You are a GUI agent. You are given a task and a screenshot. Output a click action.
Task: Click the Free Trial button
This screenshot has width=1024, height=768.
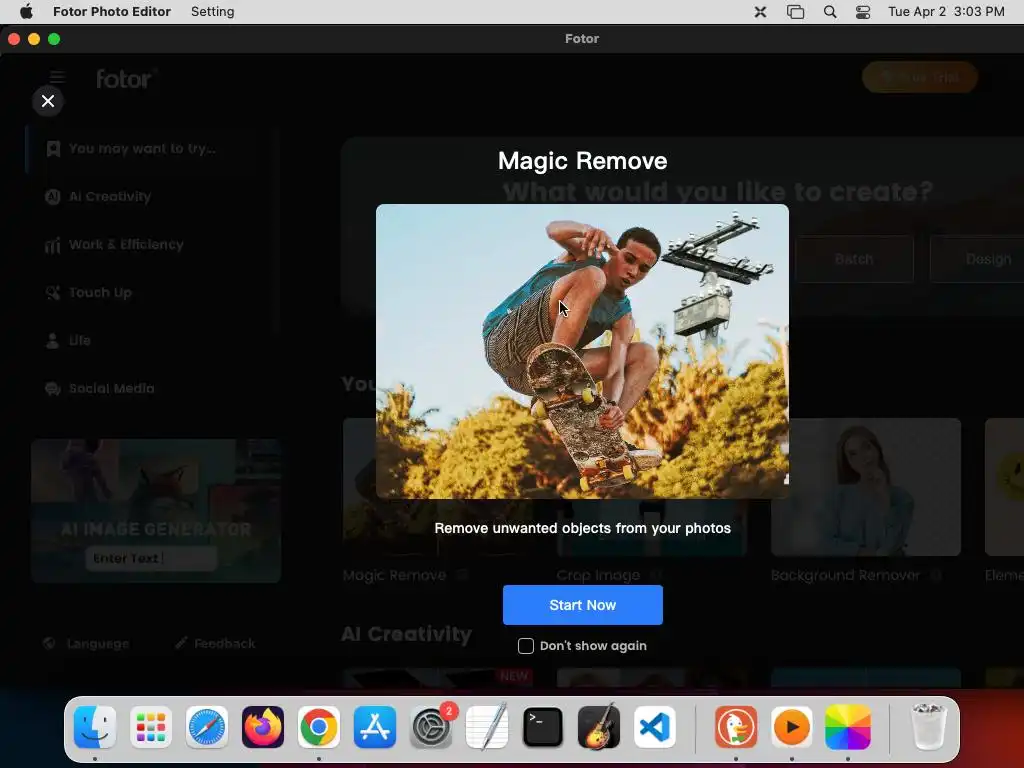[x=920, y=78]
